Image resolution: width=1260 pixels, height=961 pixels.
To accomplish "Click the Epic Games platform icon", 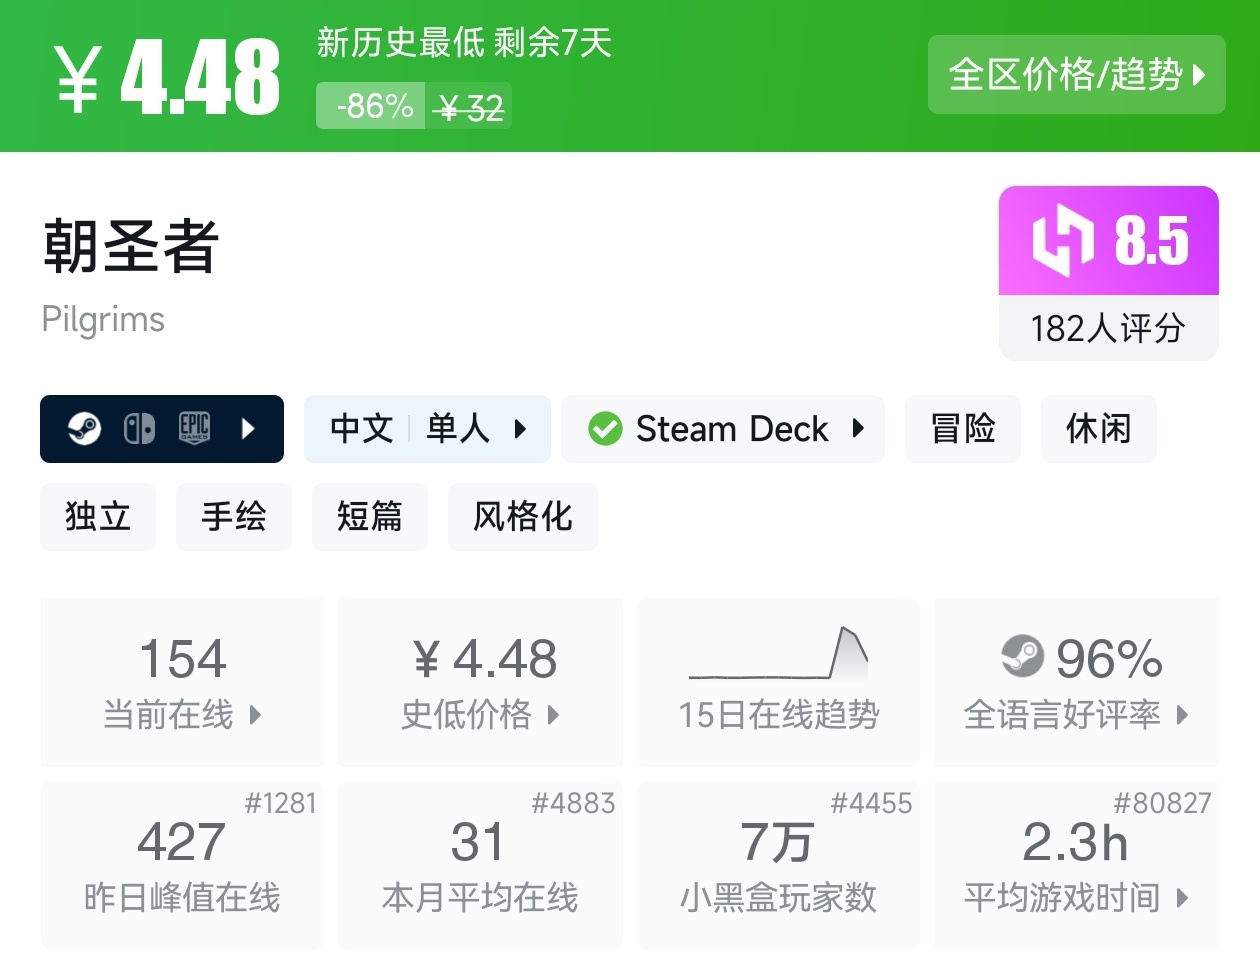I will coord(194,429).
